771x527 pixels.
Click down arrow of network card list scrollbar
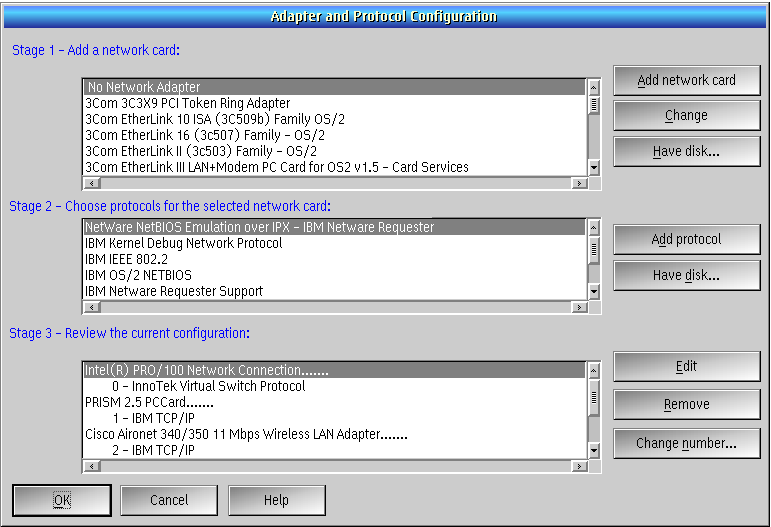coord(594,168)
